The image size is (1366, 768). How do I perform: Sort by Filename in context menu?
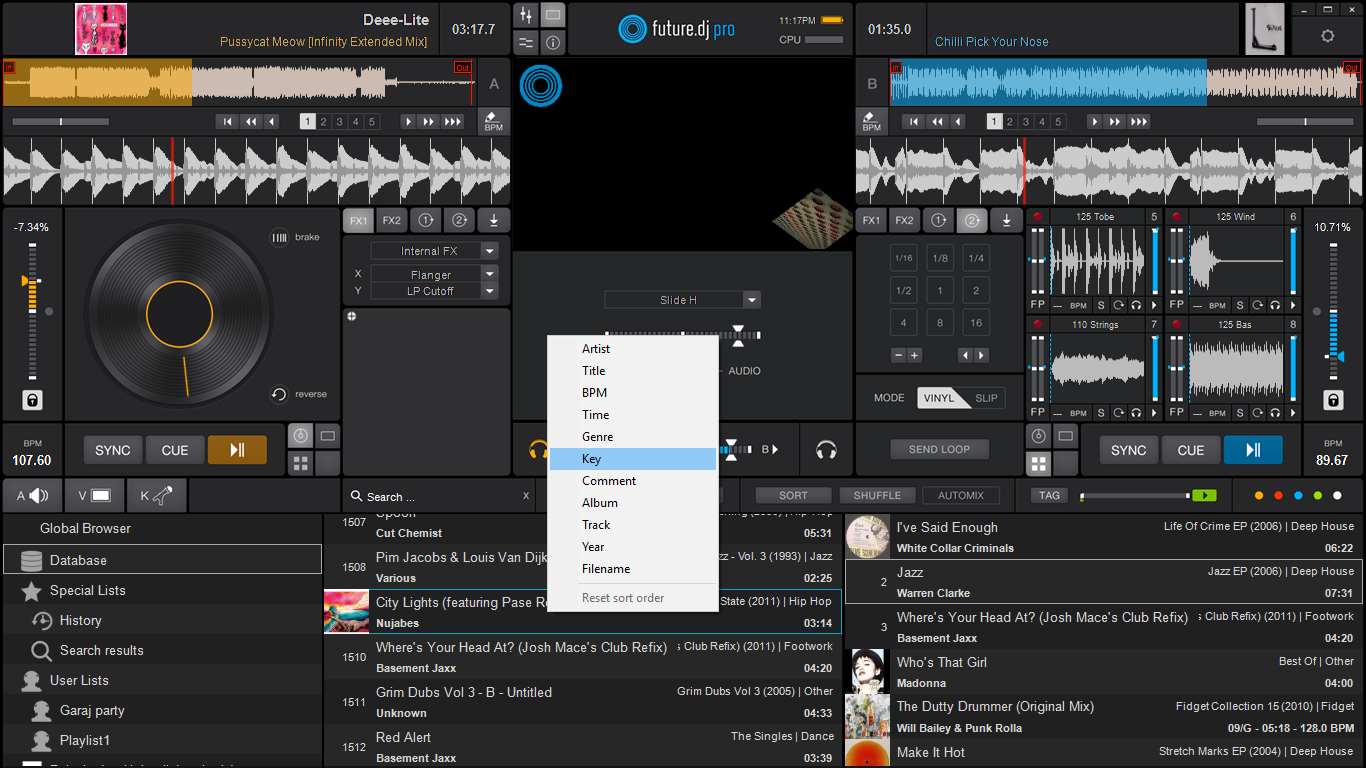click(x=633, y=569)
